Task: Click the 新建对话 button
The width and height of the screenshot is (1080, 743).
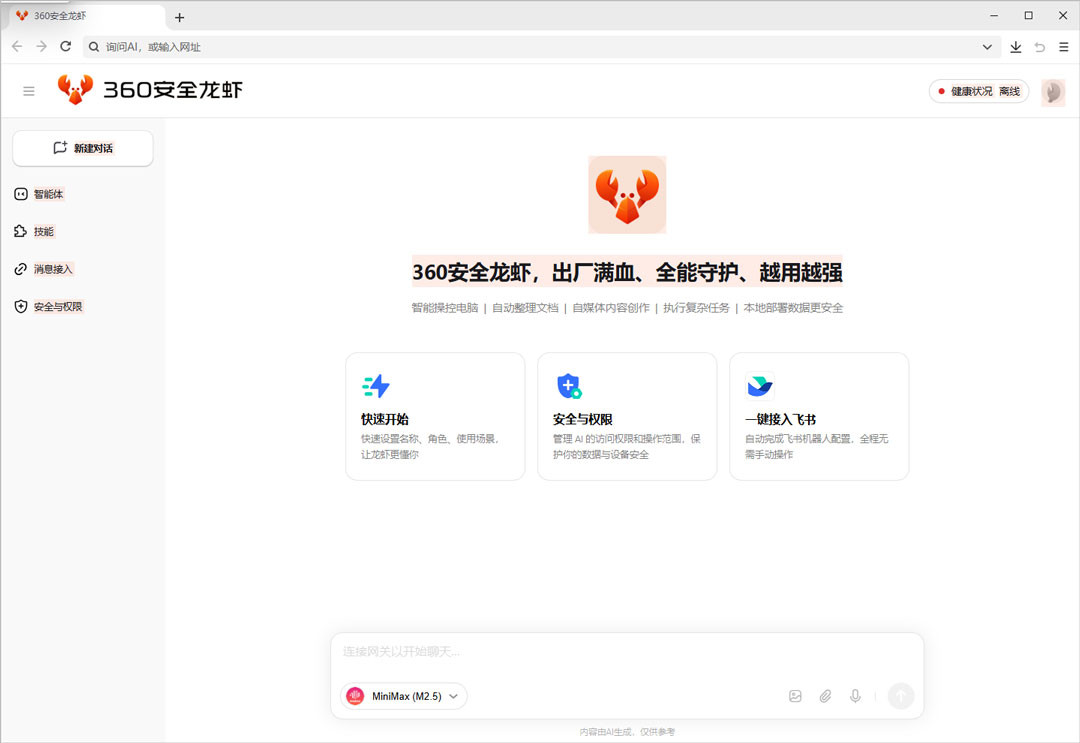Action: coord(82,148)
